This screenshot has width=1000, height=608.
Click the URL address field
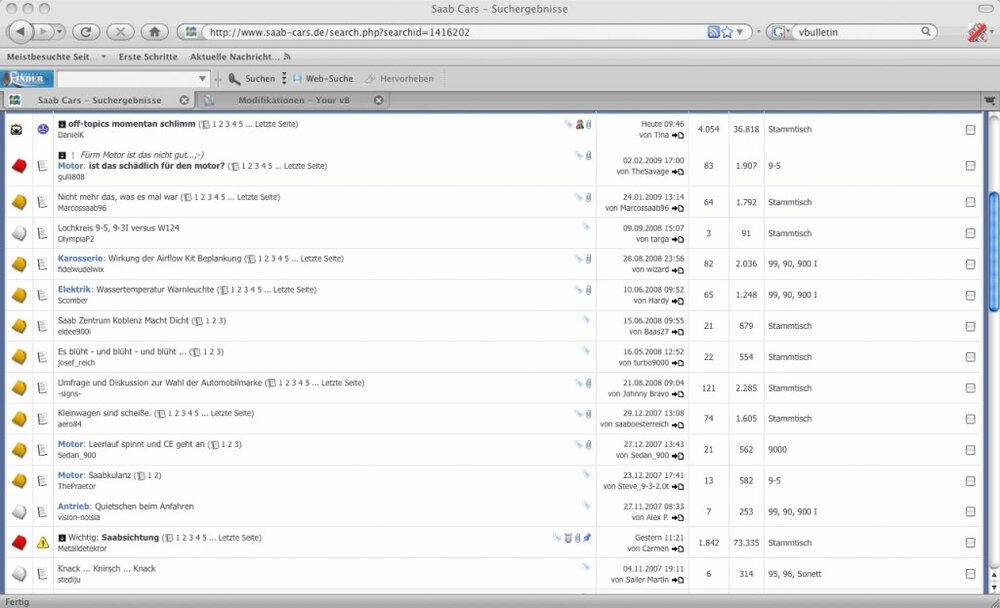(456, 32)
